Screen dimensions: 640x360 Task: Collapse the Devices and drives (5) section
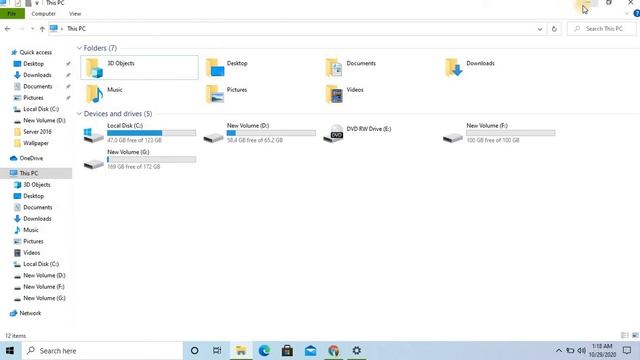[x=79, y=114]
